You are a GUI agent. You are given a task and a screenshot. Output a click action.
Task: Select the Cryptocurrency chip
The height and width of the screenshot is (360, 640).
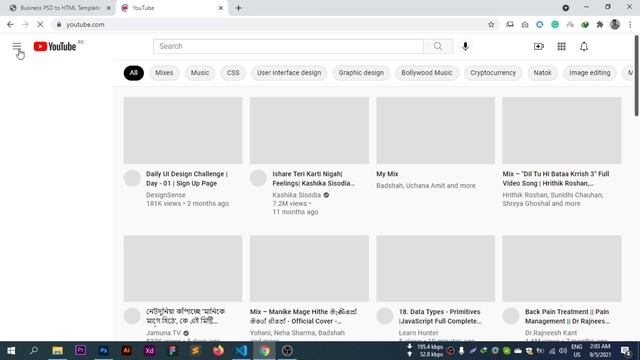click(x=493, y=73)
